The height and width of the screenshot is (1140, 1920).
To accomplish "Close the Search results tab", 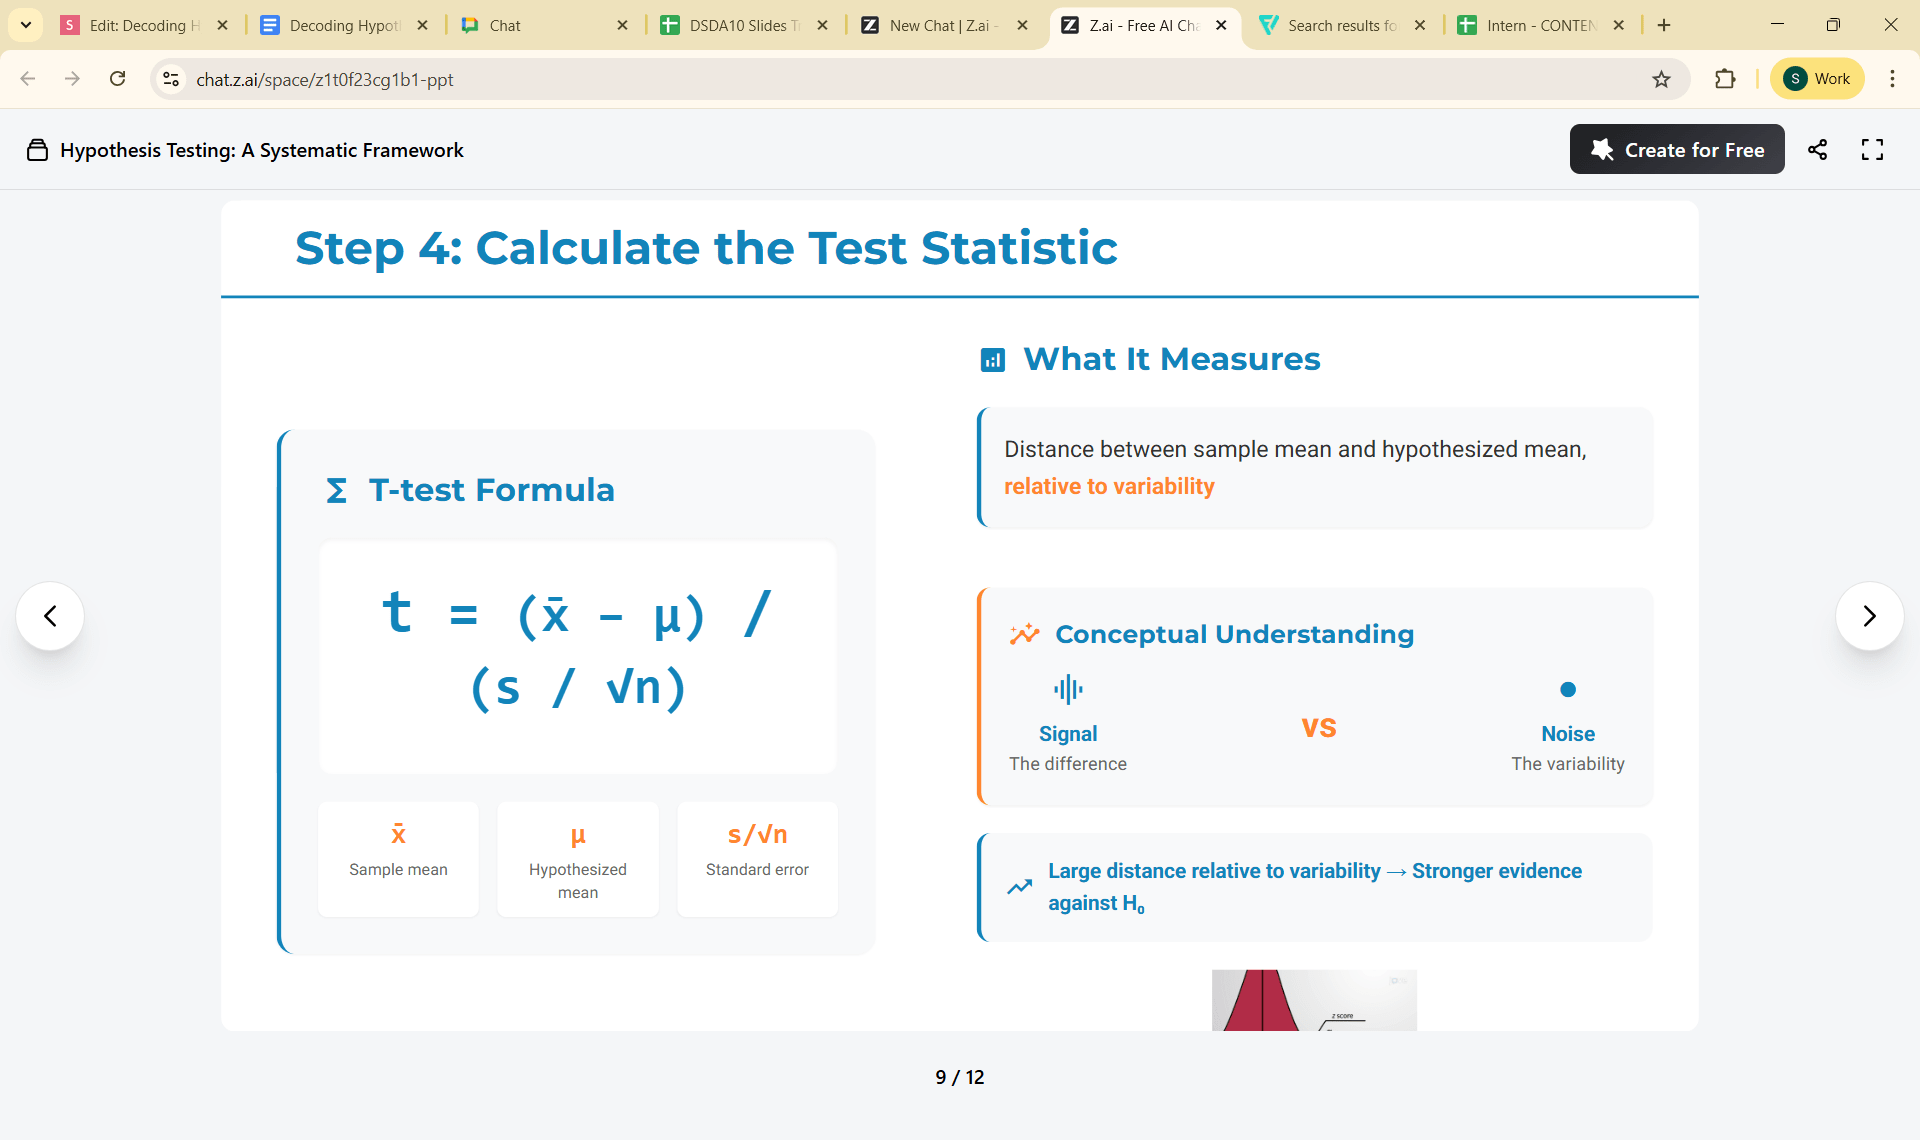I will pos(1420,25).
